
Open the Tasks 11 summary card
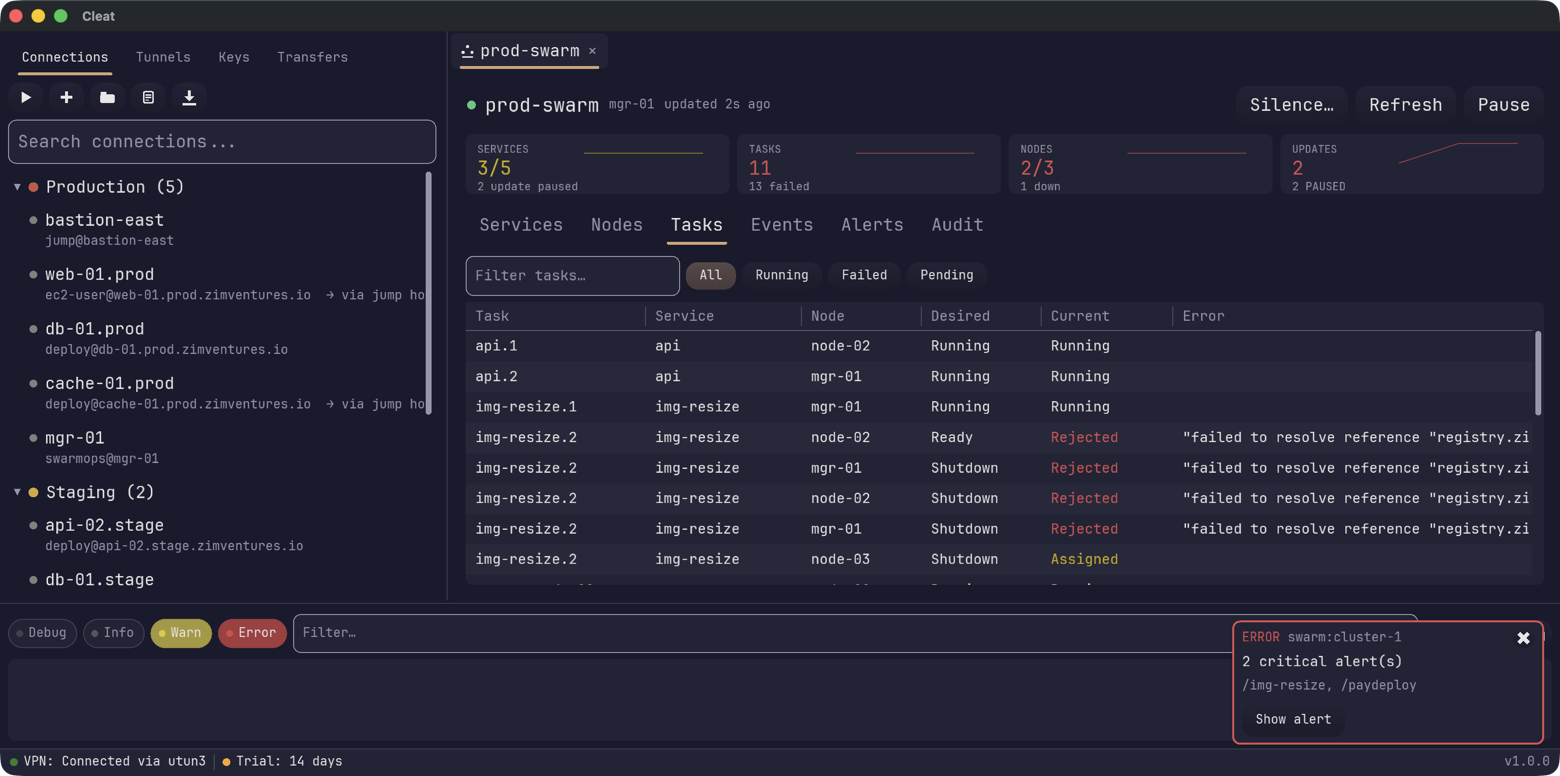point(869,164)
